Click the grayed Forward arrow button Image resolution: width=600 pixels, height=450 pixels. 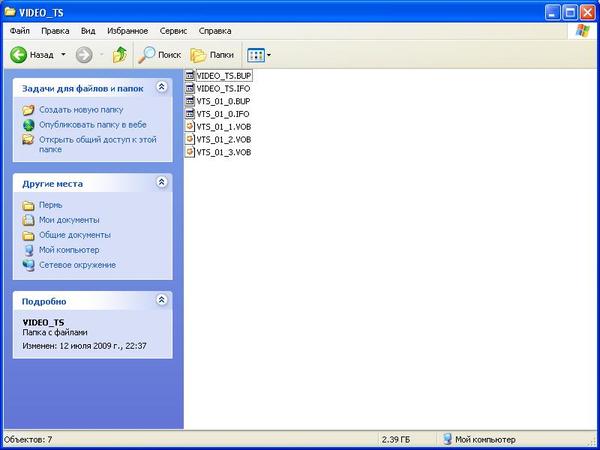(x=84, y=55)
